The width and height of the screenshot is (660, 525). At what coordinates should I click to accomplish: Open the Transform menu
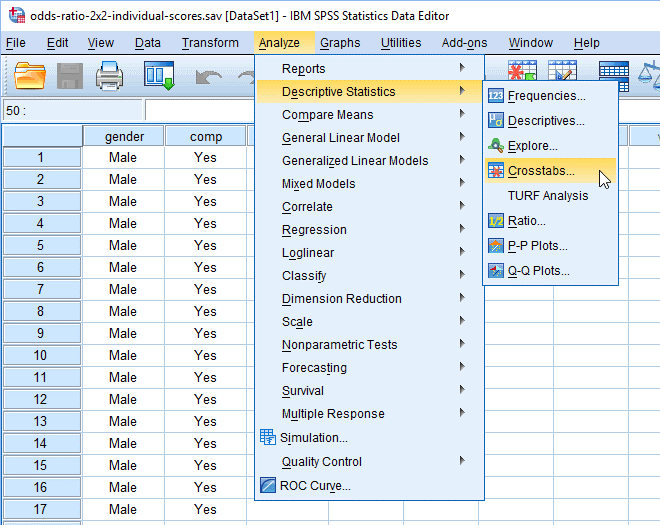pyautogui.click(x=210, y=43)
